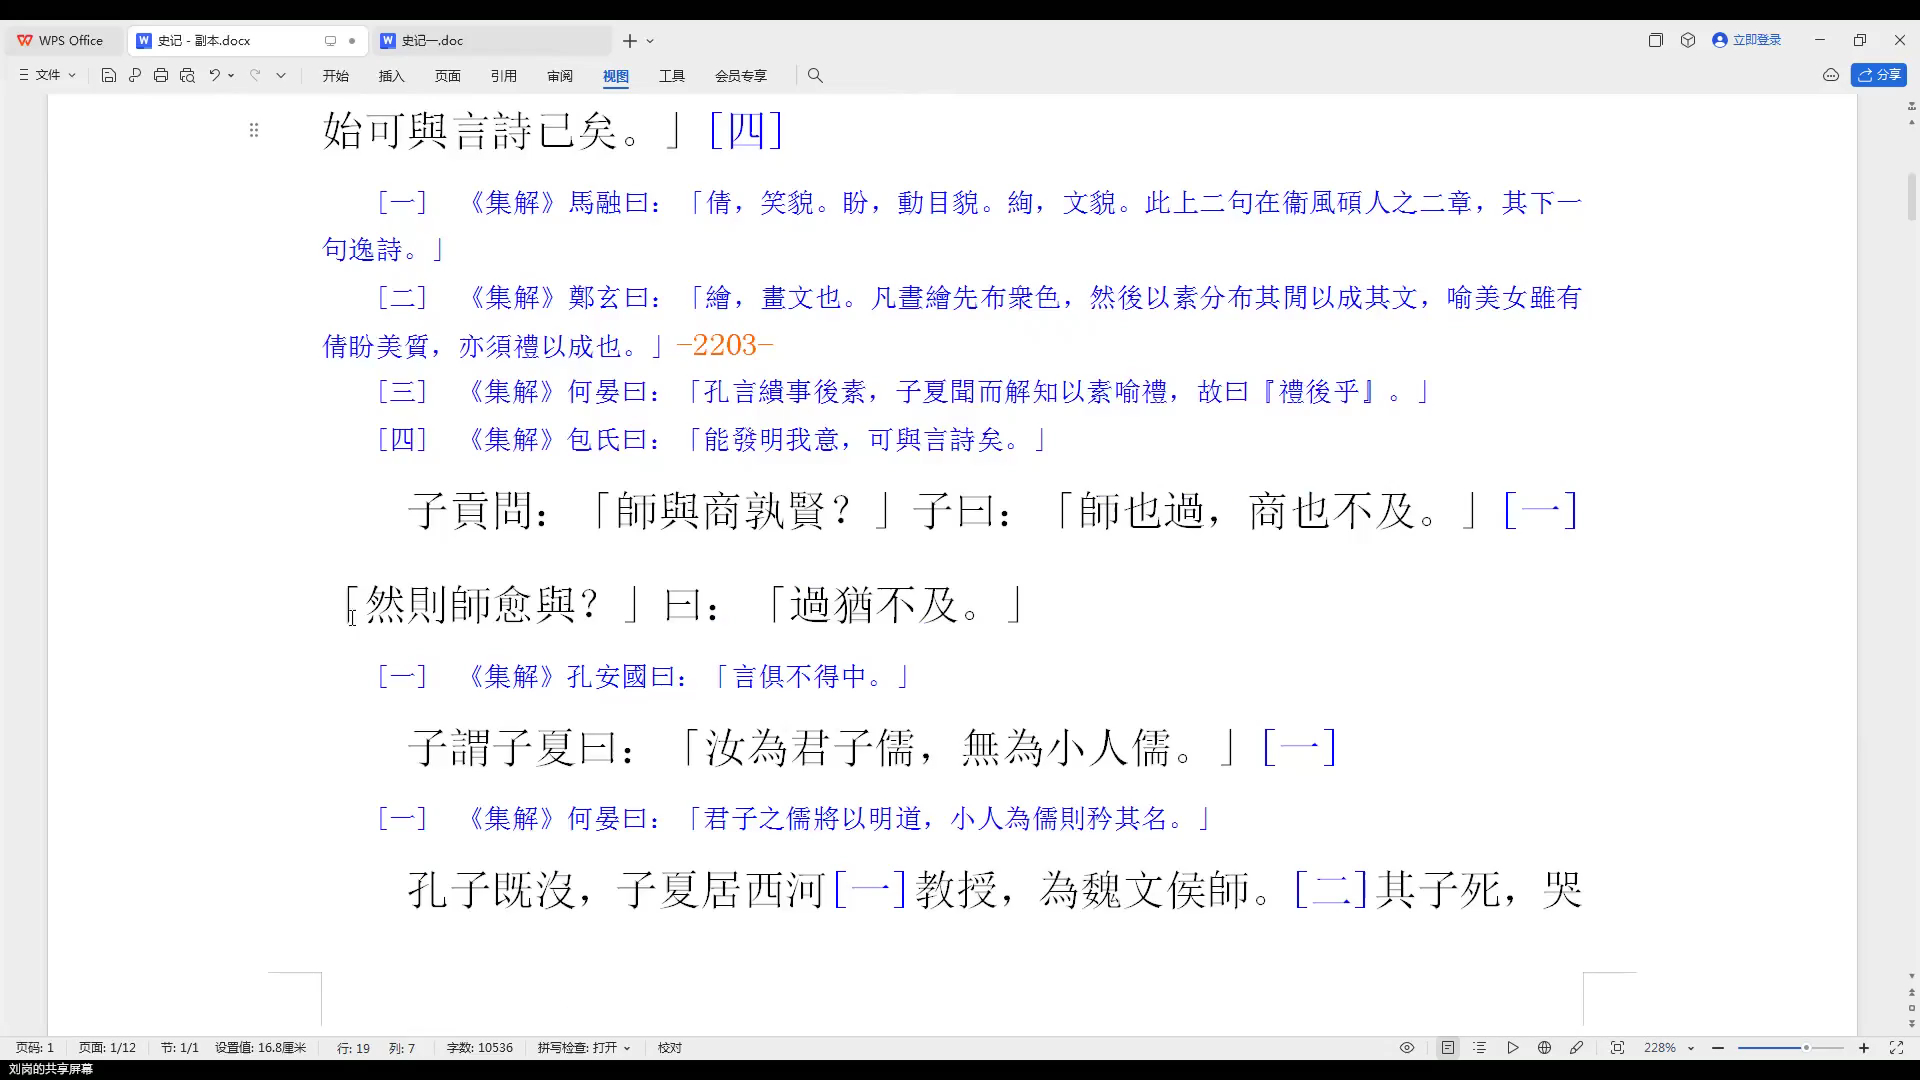This screenshot has width=1920, height=1080.
Task: Click the cloud sync status icon
Action: click(x=1831, y=75)
